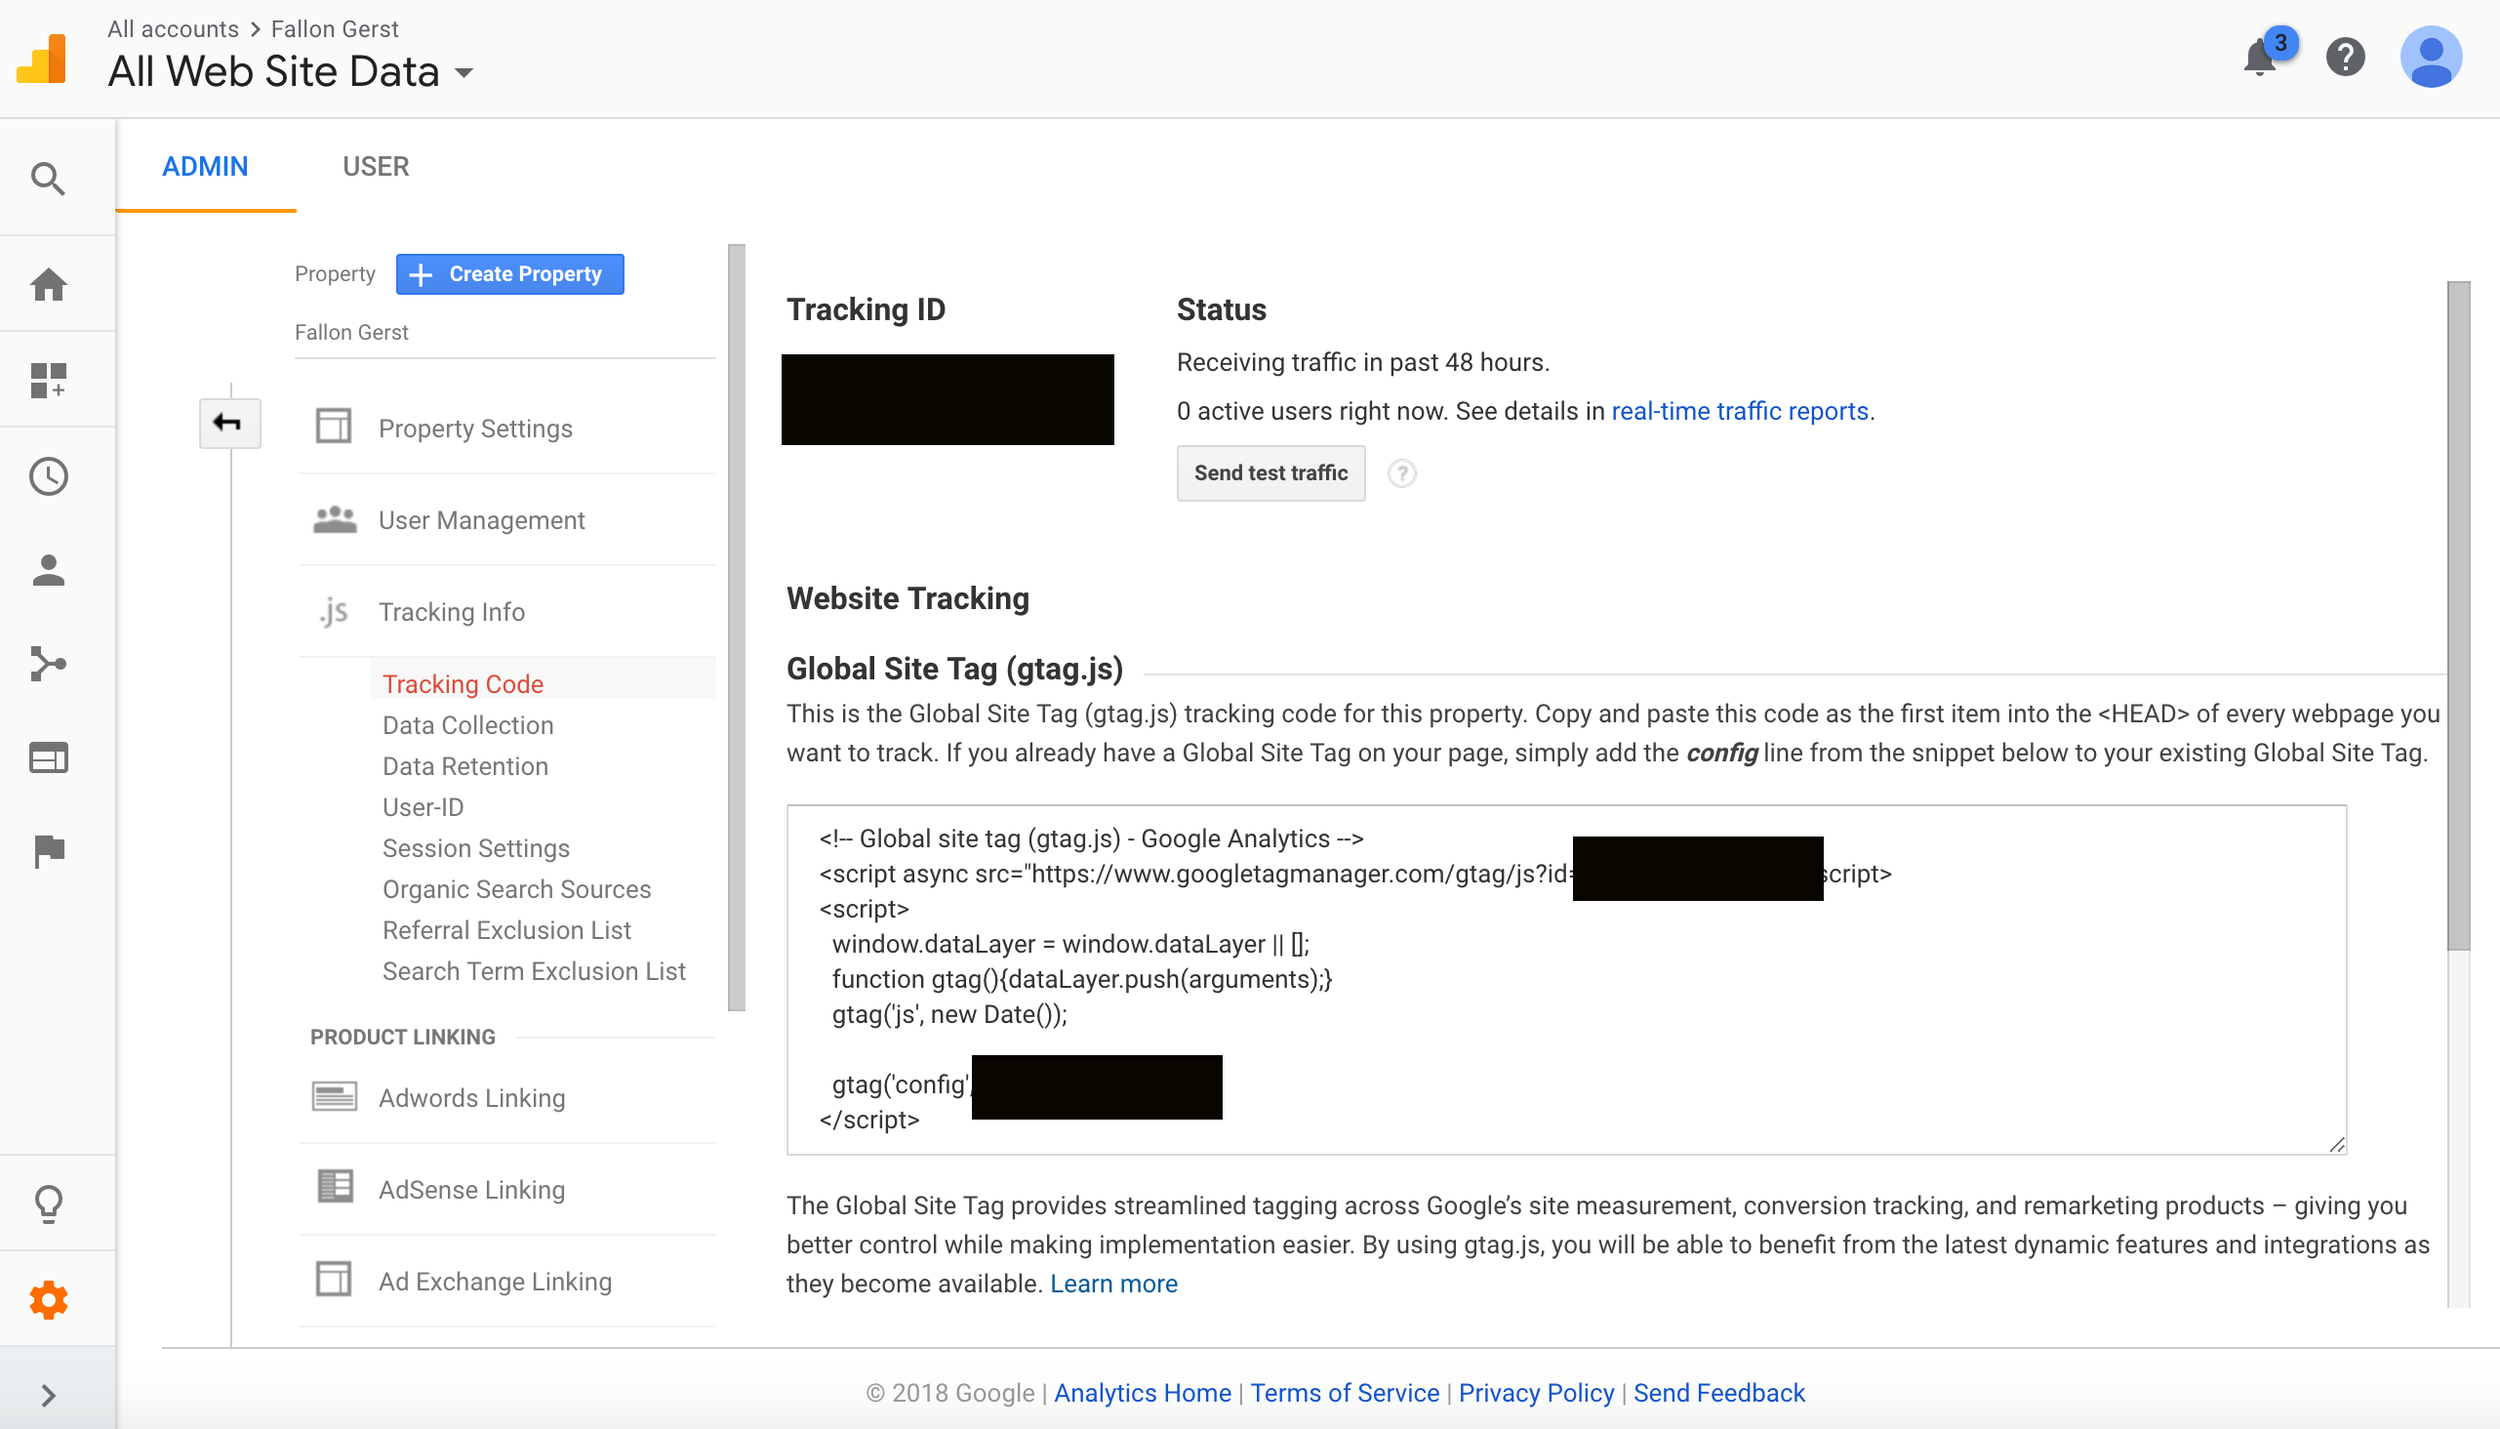Go to Home via house icon
Screen dimensions: 2500x1429
coord(48,284)
